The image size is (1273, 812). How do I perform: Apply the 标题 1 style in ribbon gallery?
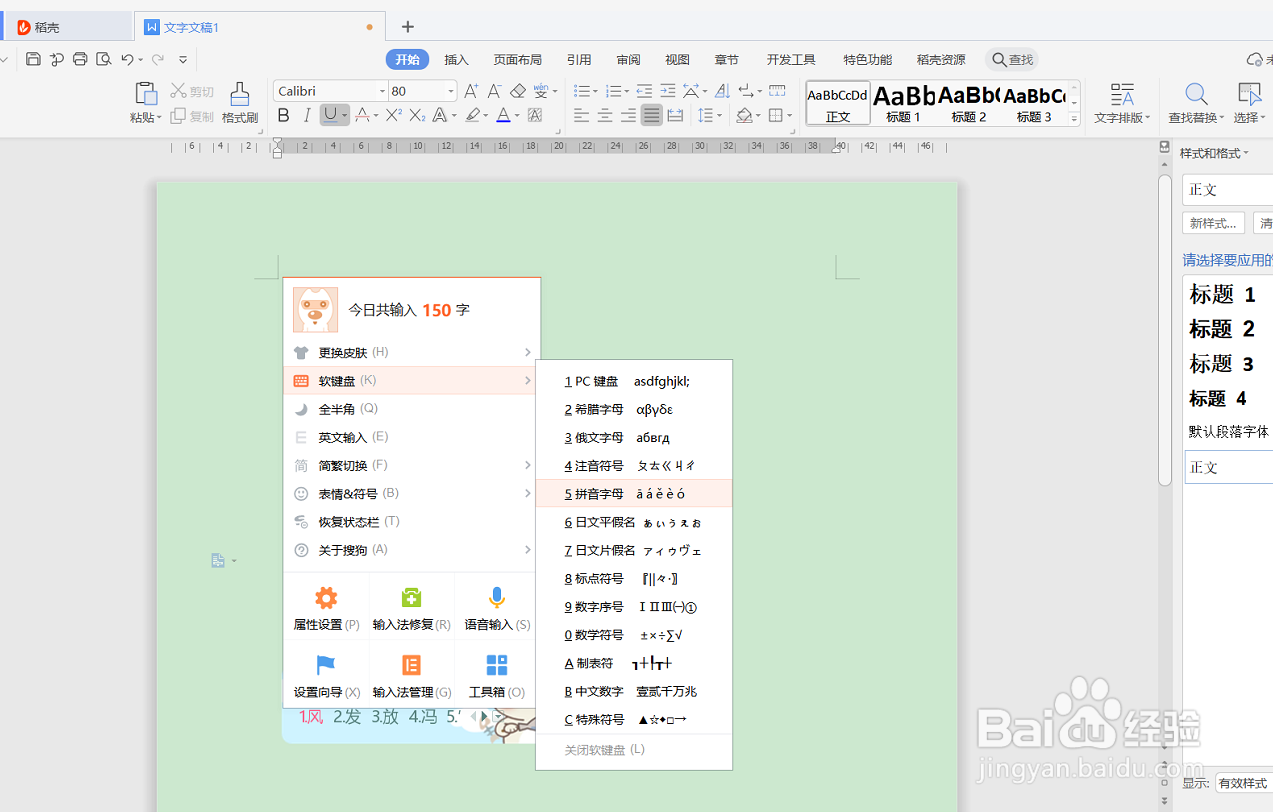[903, 103]
